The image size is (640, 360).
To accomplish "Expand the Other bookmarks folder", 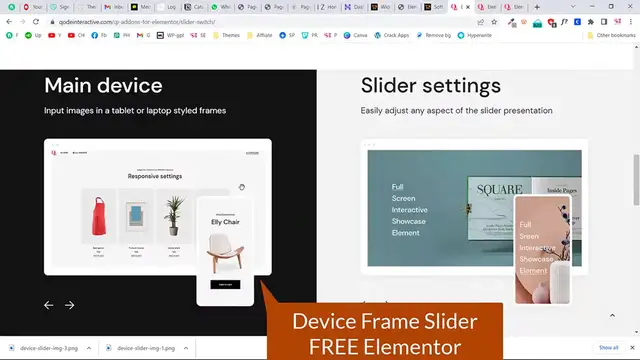I will pyautogui.click(x=611, y=36).
